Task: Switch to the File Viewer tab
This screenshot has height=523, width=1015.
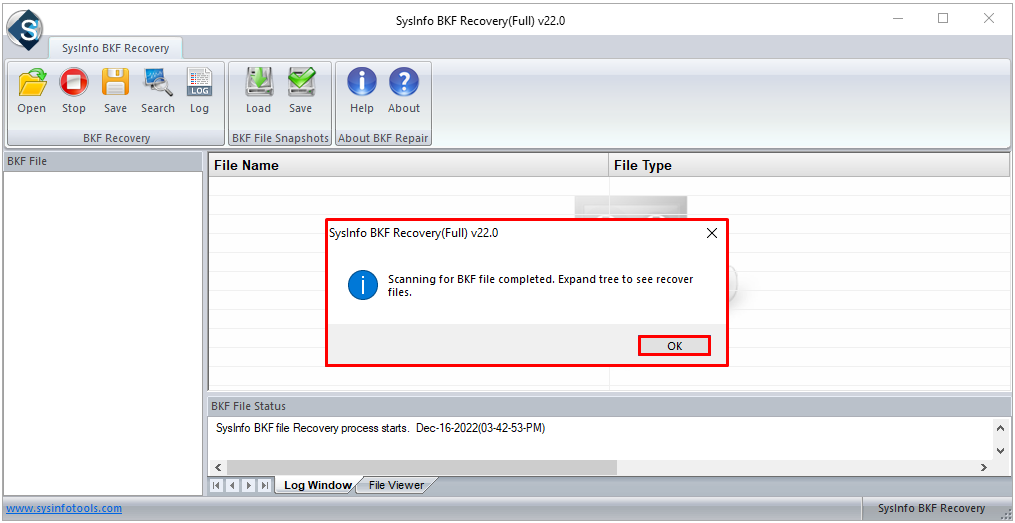Action: [396, 485]
